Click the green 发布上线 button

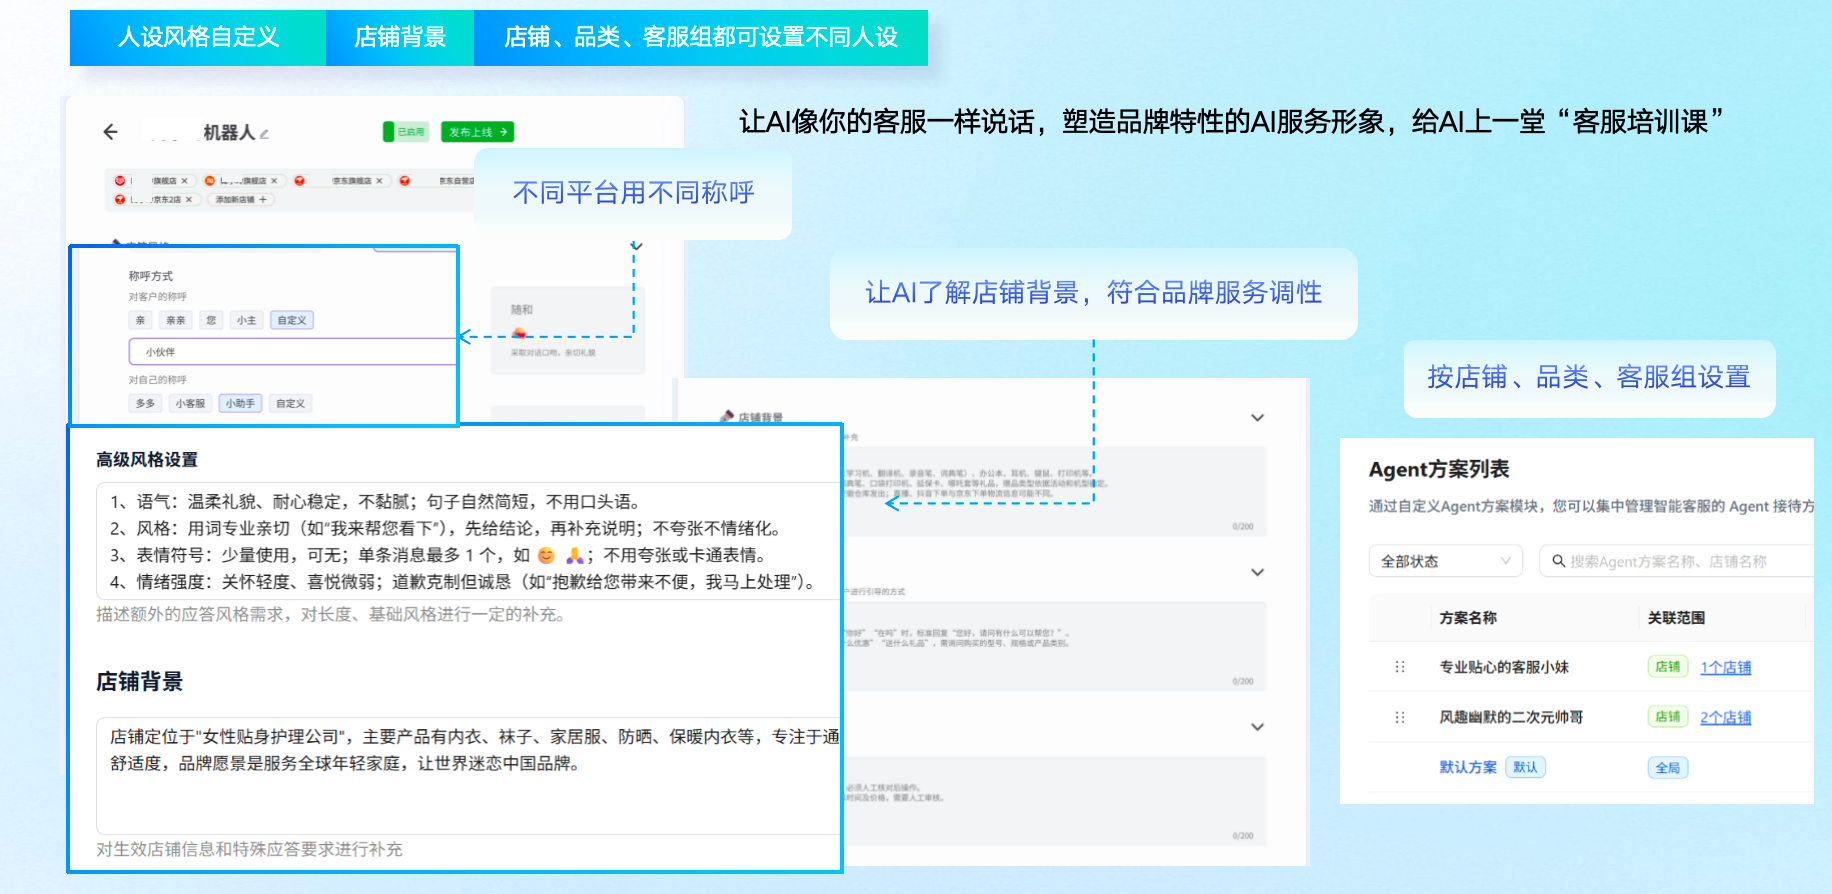pos(477,132)
